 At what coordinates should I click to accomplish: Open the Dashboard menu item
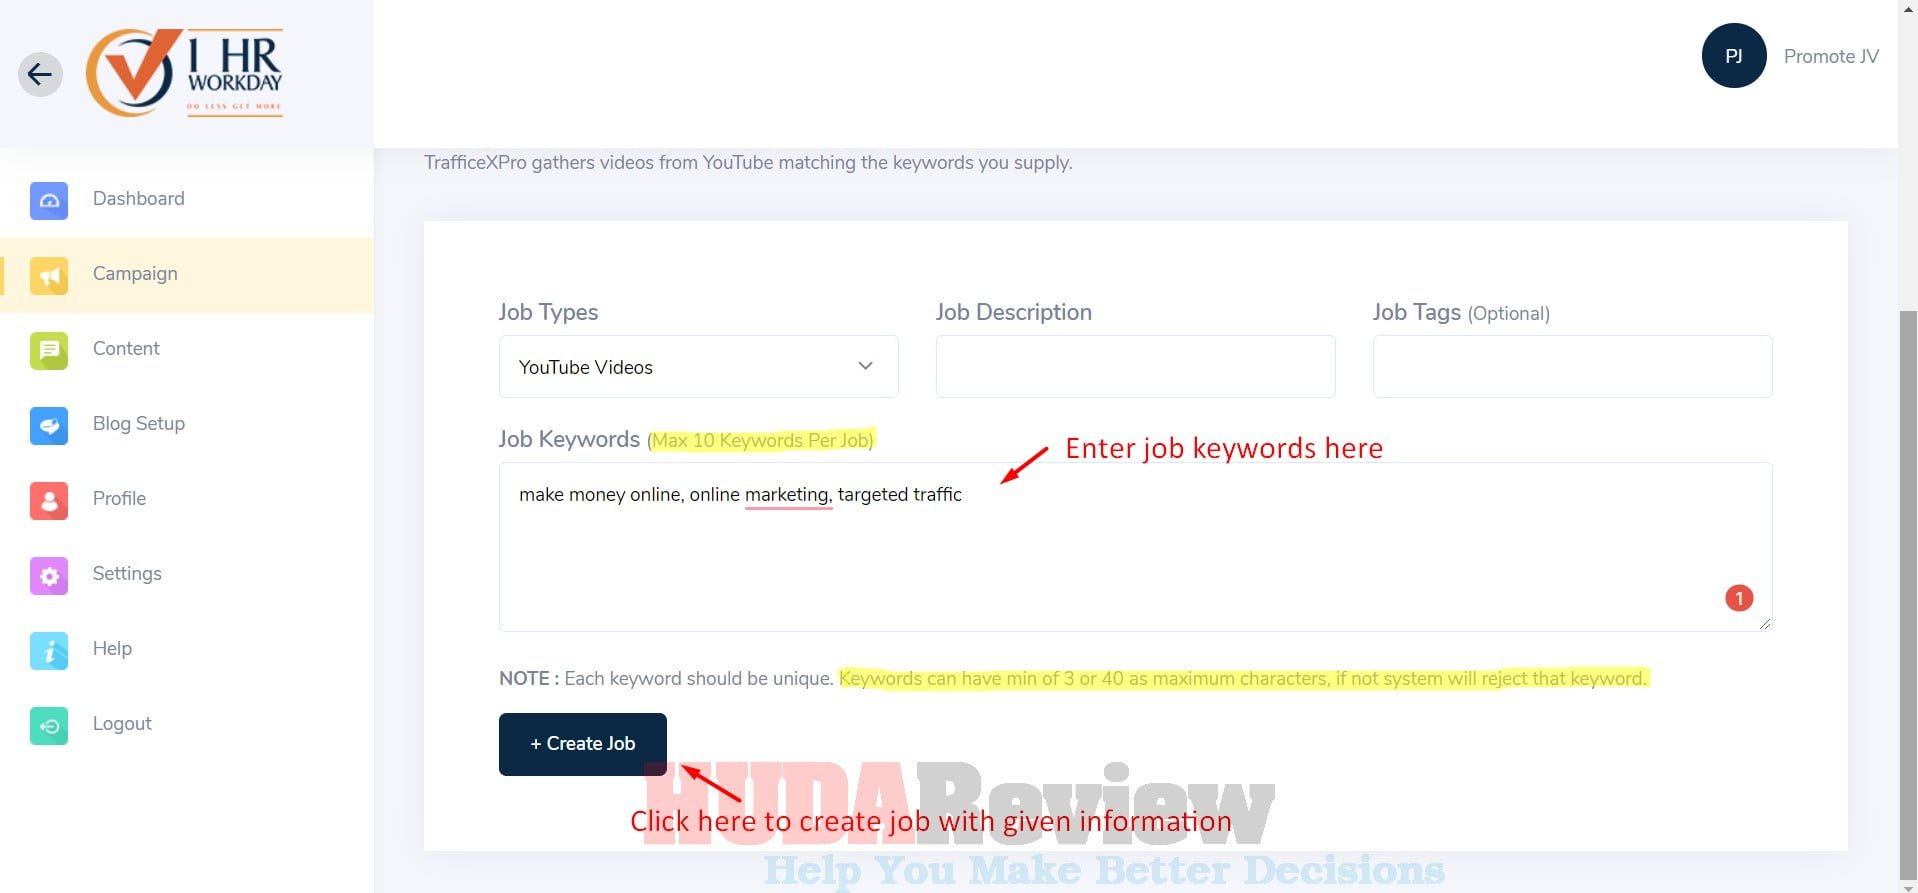138,198
